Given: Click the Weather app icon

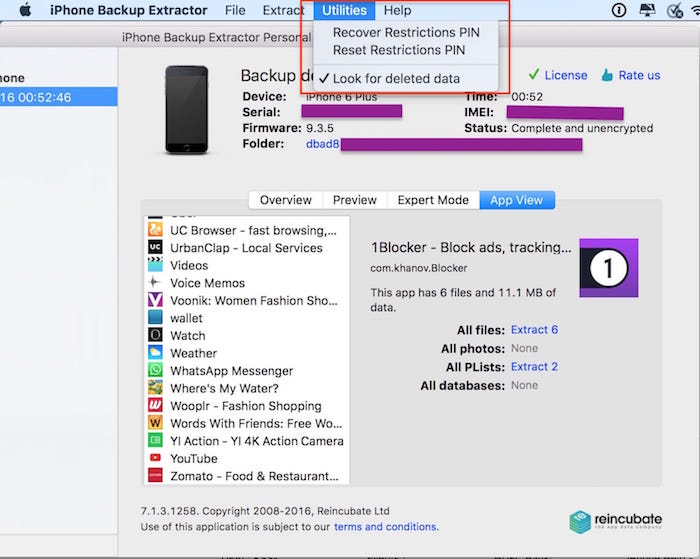Looking at the screenshot, I should 155,352.
